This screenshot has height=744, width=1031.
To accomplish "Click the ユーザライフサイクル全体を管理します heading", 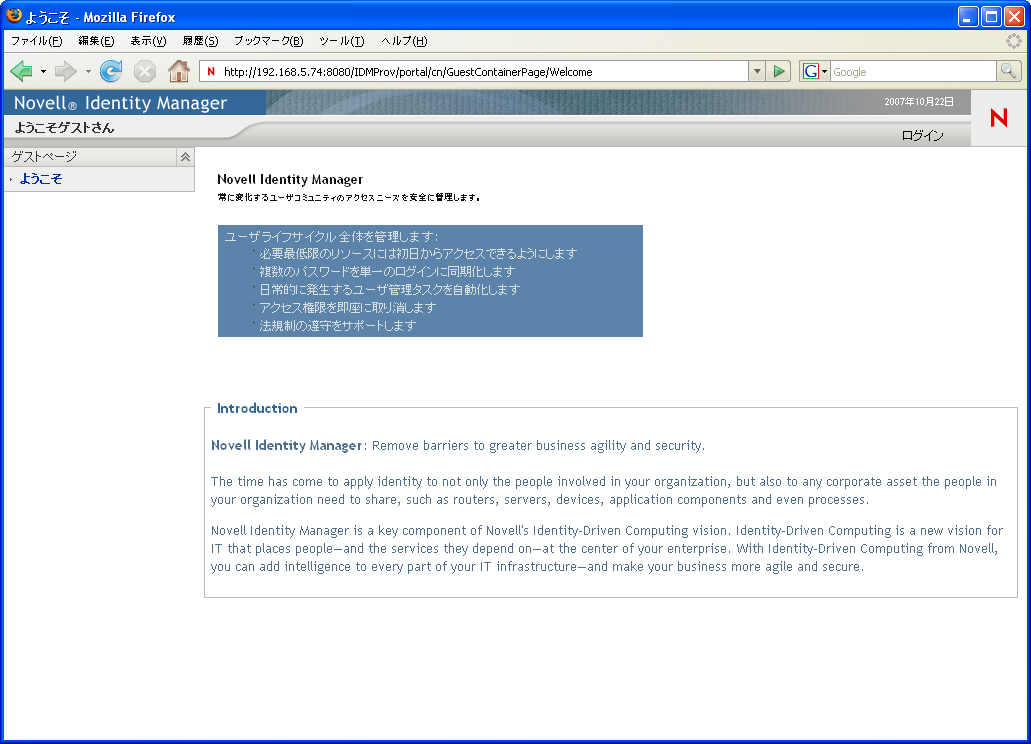I will [331, 237].
